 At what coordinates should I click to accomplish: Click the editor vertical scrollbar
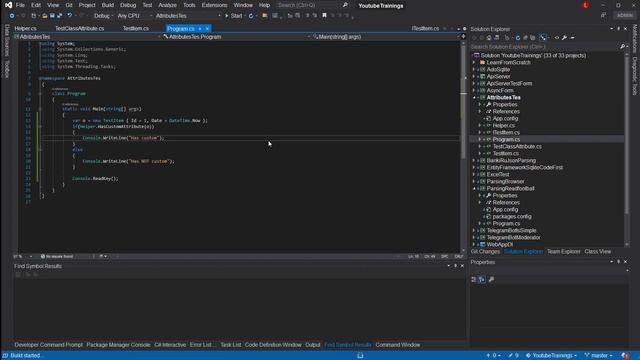463,146
